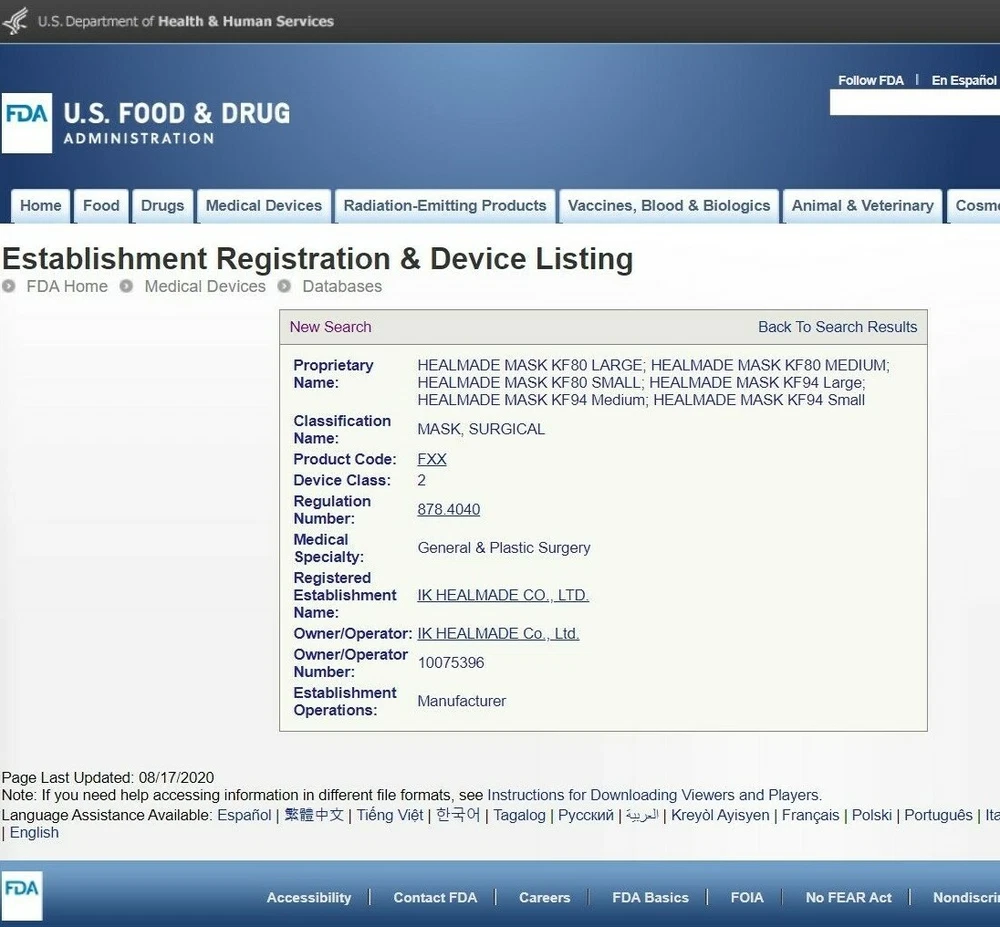The image size is (1000, 927).
Task: Click the HHS eagle logo icon
Action: 15,21
